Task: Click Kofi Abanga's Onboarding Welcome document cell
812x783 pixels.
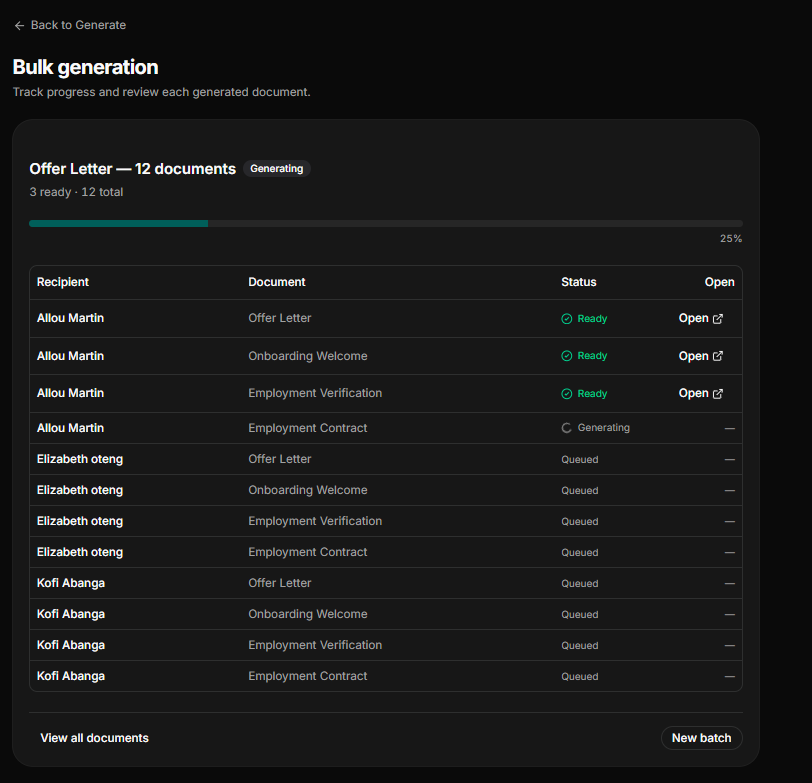Action: (x=308, y=614)
